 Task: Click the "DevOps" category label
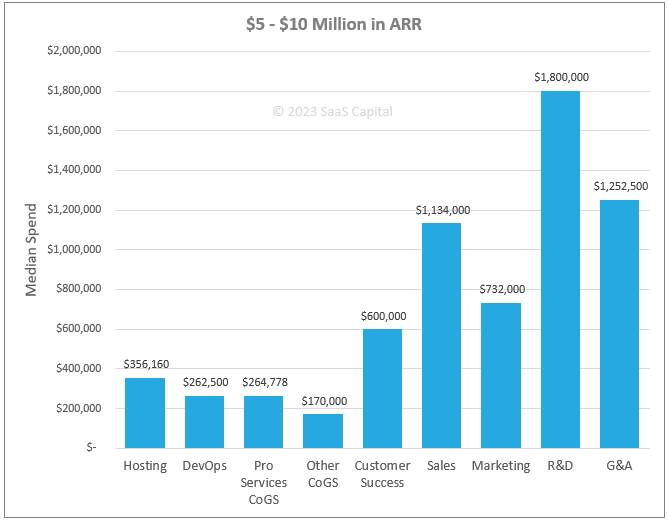point(204,466)
